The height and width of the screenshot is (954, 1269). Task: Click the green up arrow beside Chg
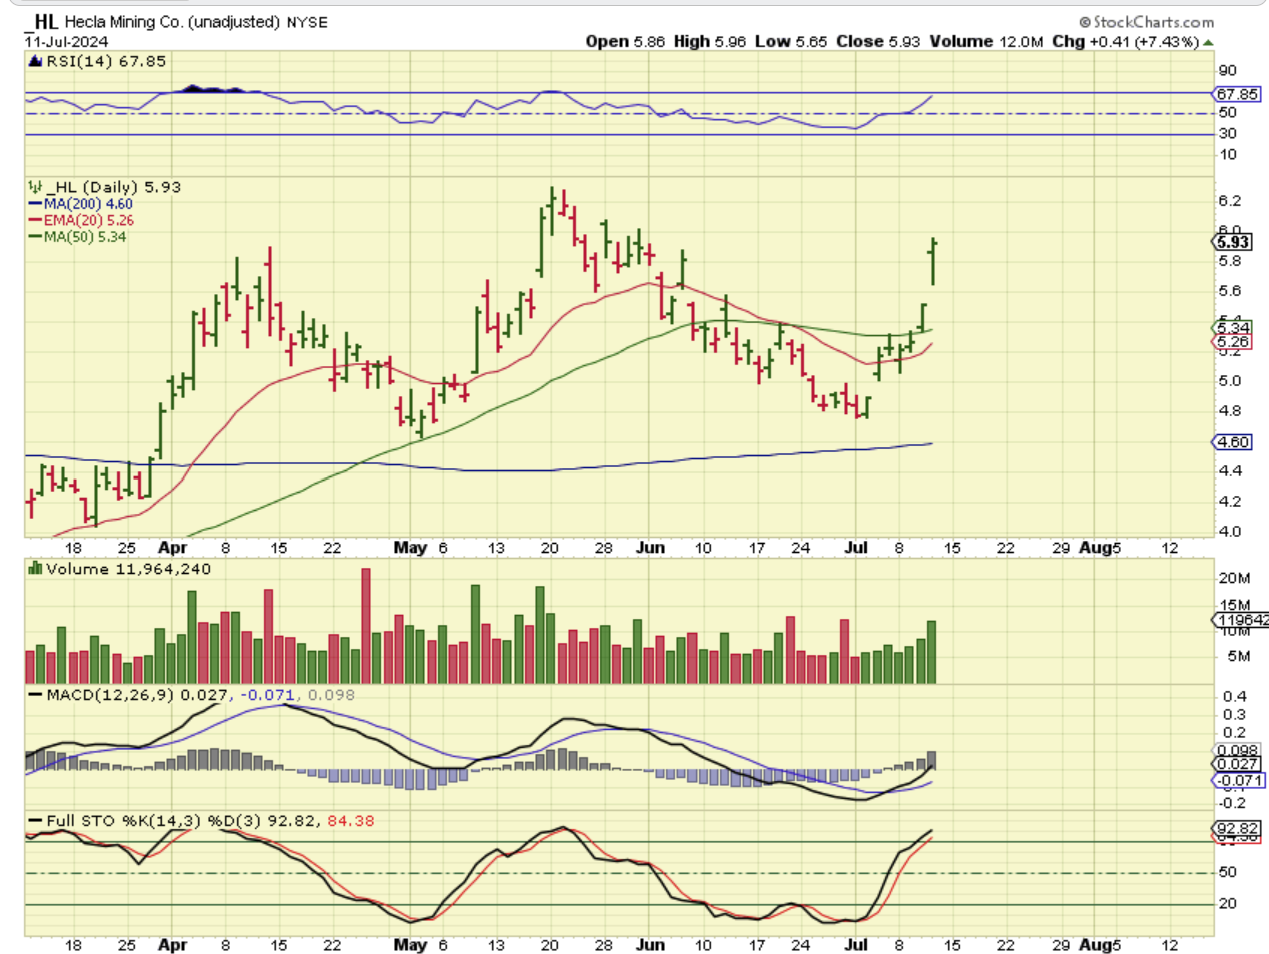(x=1208, y=42)
